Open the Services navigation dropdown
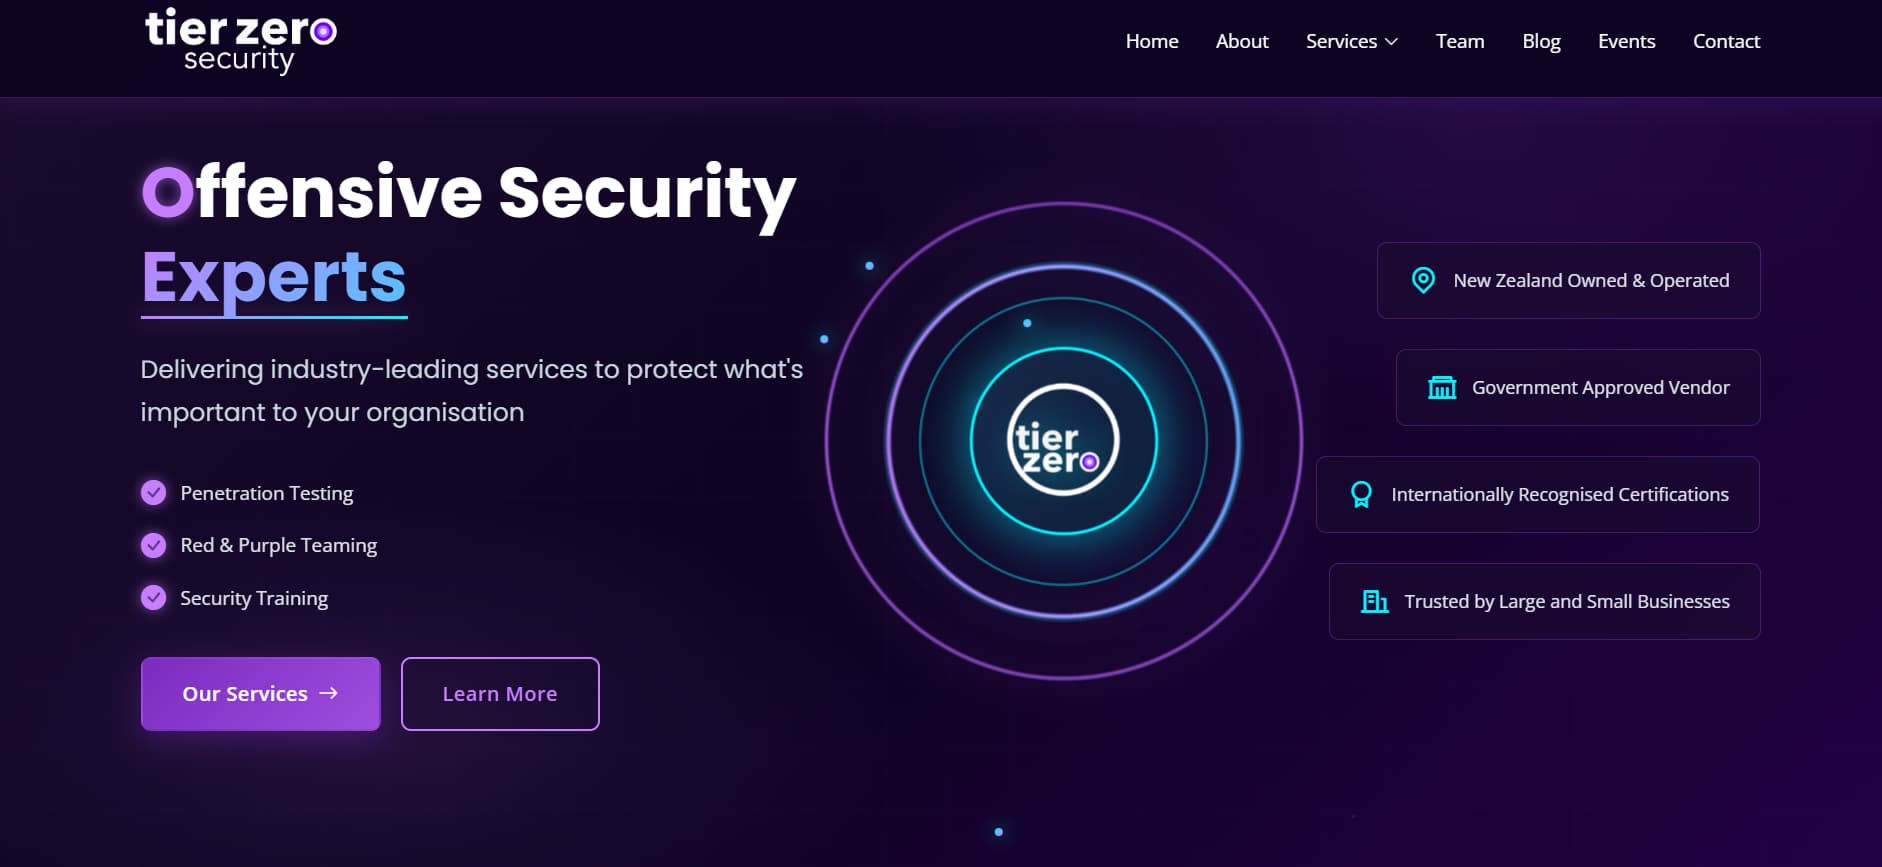 1351,41
